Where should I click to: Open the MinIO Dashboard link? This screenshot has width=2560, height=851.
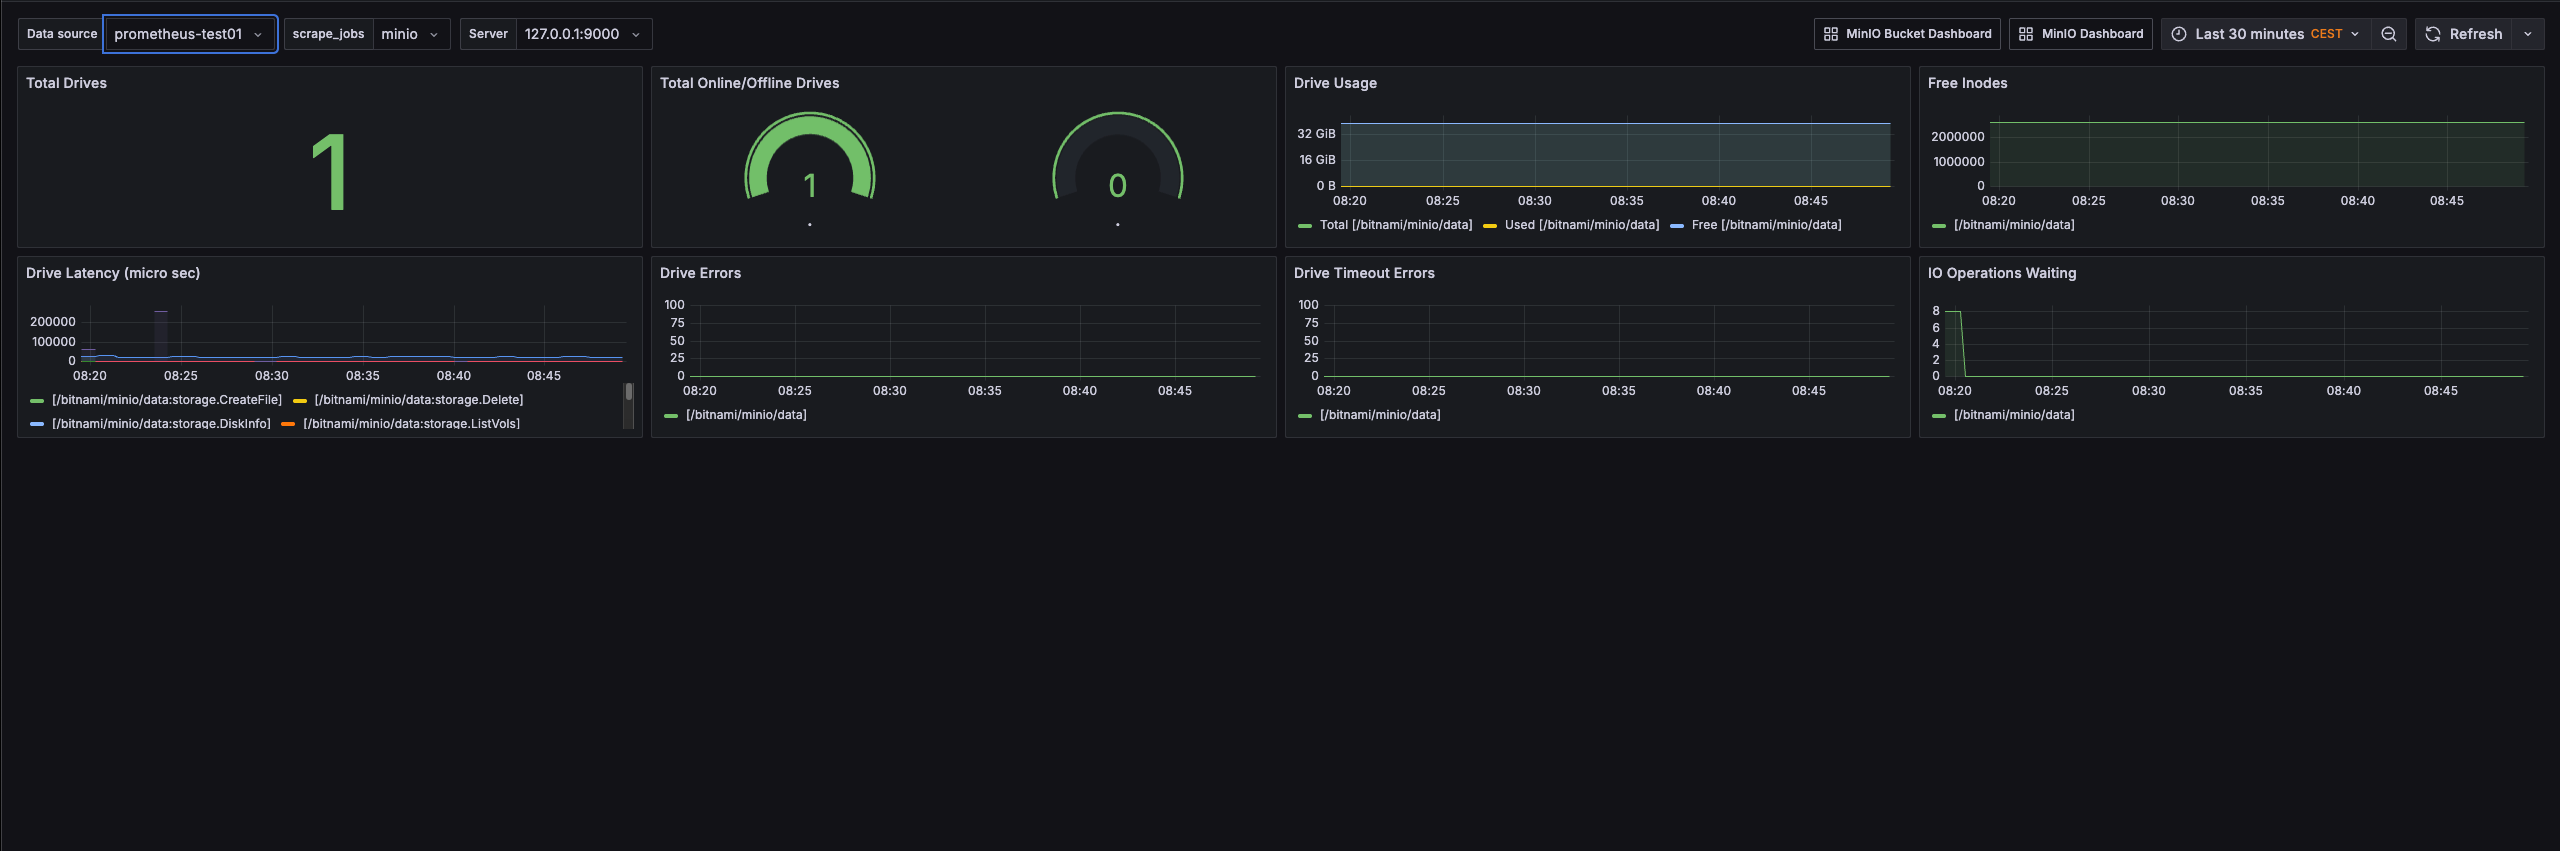click(2091, 34)
